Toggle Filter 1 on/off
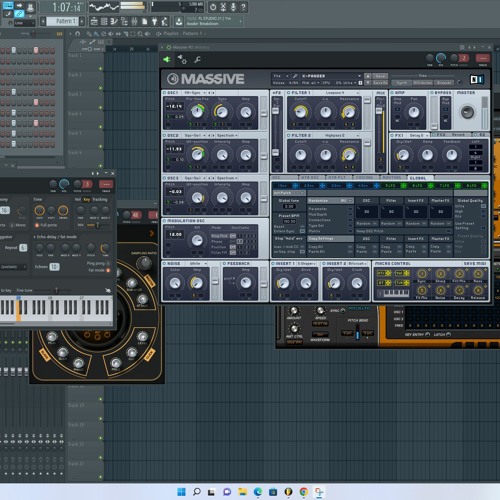This screenshot has height=500, width=500. pyautogui.click(x=289, y=93)
